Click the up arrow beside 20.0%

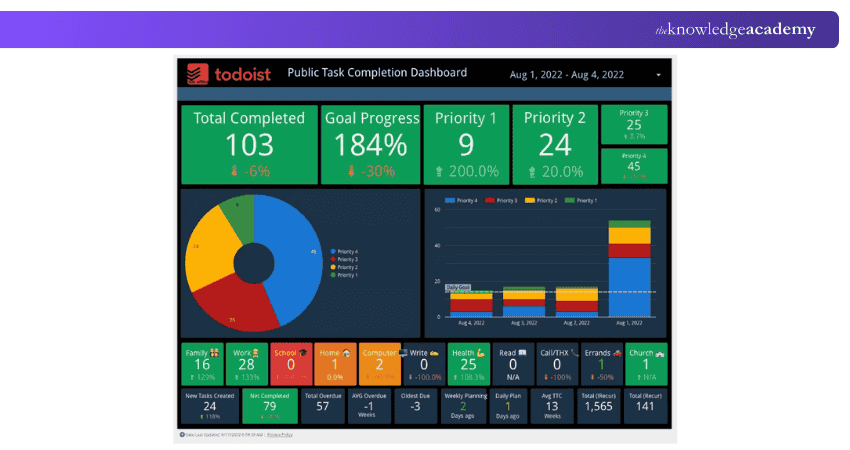click(x=532, y=172)
